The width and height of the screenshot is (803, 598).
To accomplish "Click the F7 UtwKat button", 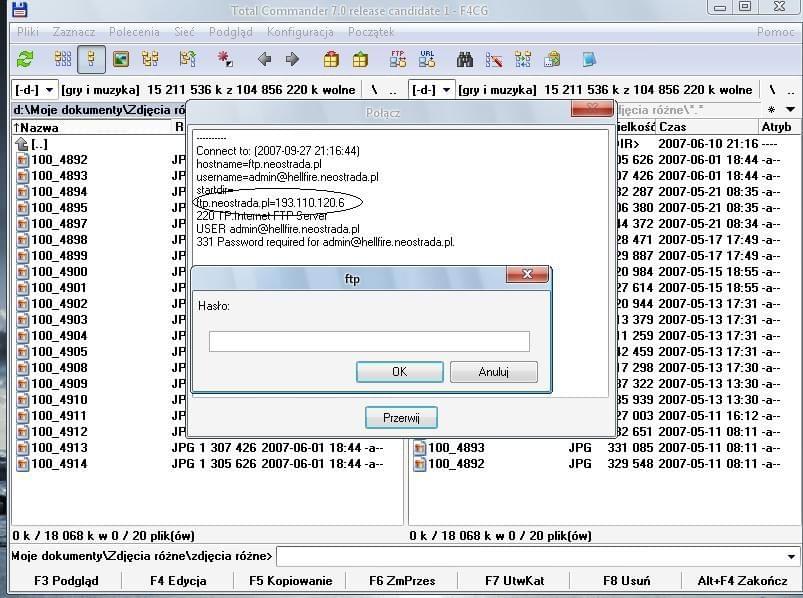I will (514, 581).
